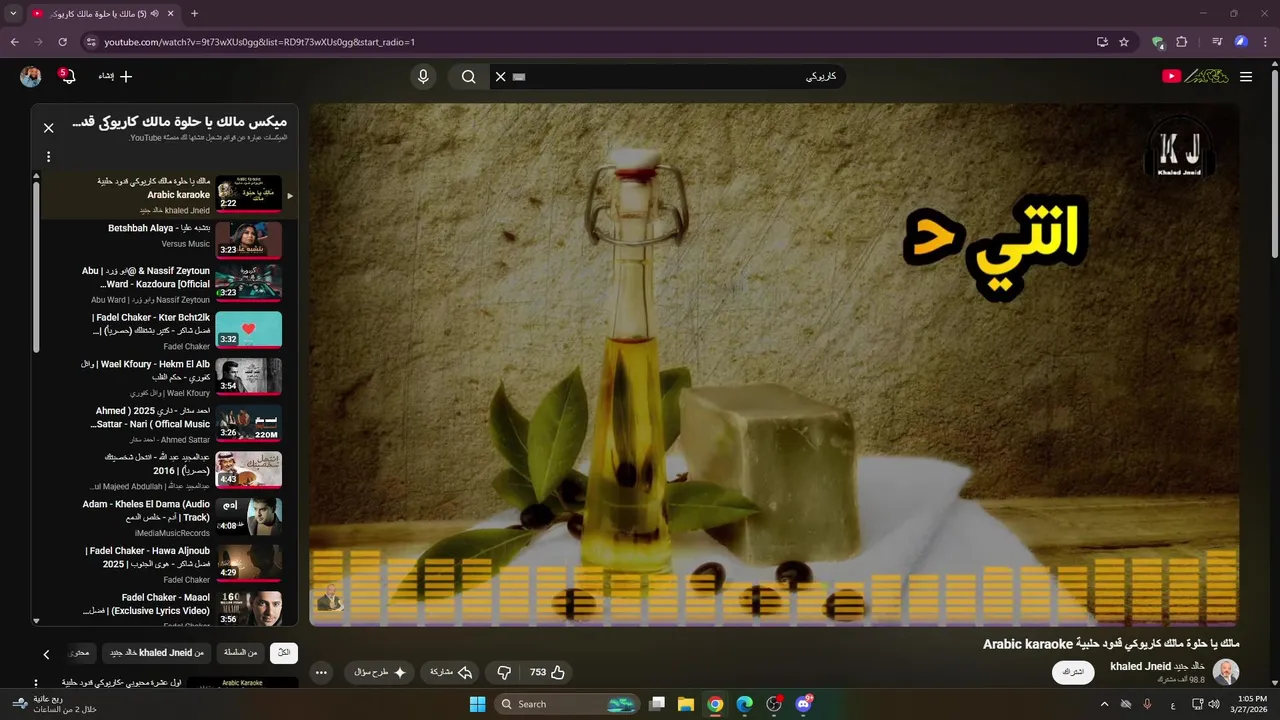Go back with the browser back arrow
Viewport: 1280px width, 720px height.
click(14, 42)
